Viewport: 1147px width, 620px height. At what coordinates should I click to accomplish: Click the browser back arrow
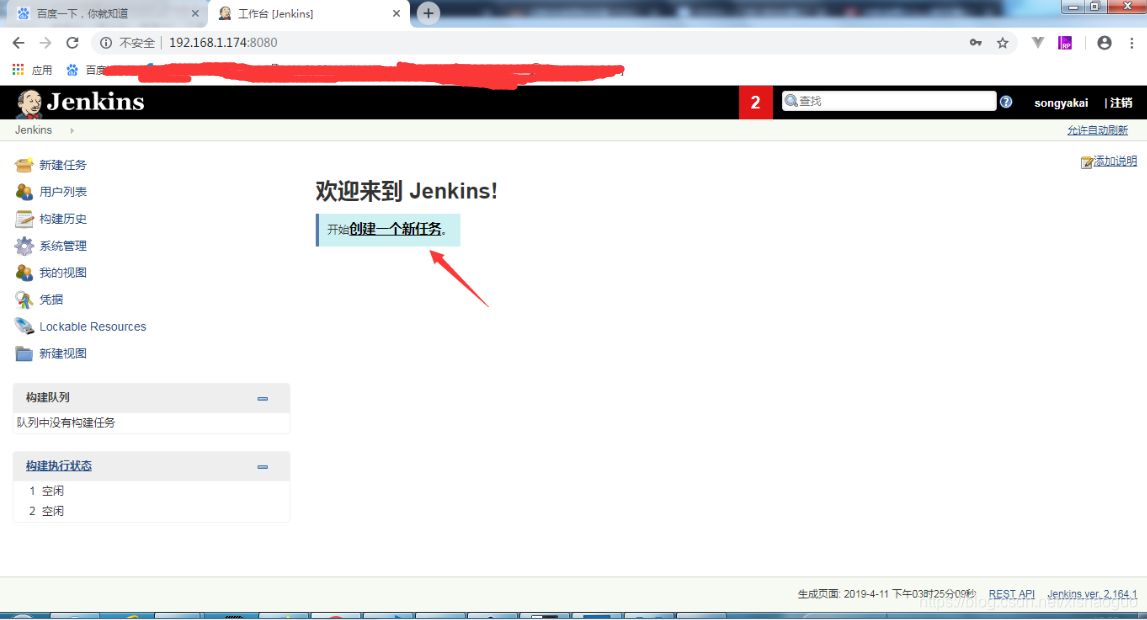18,42
